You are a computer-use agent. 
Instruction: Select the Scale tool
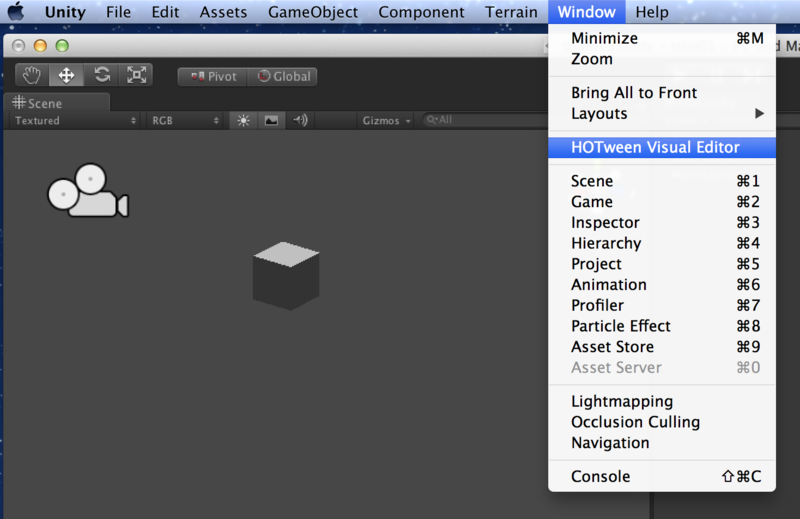(136, 76)
